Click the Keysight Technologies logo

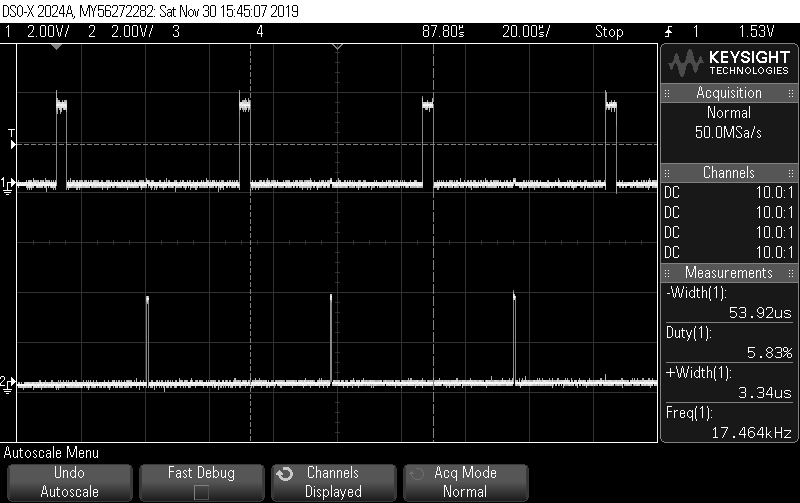[729, 63]
